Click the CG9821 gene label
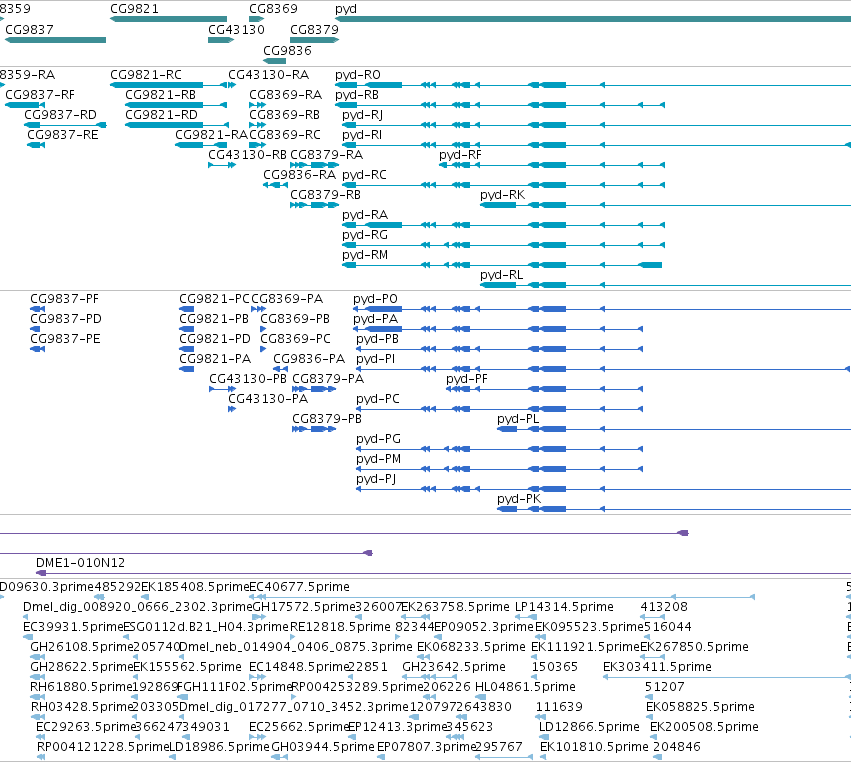The width and height of the screenshot is (851, 762). tap(135, 9)
